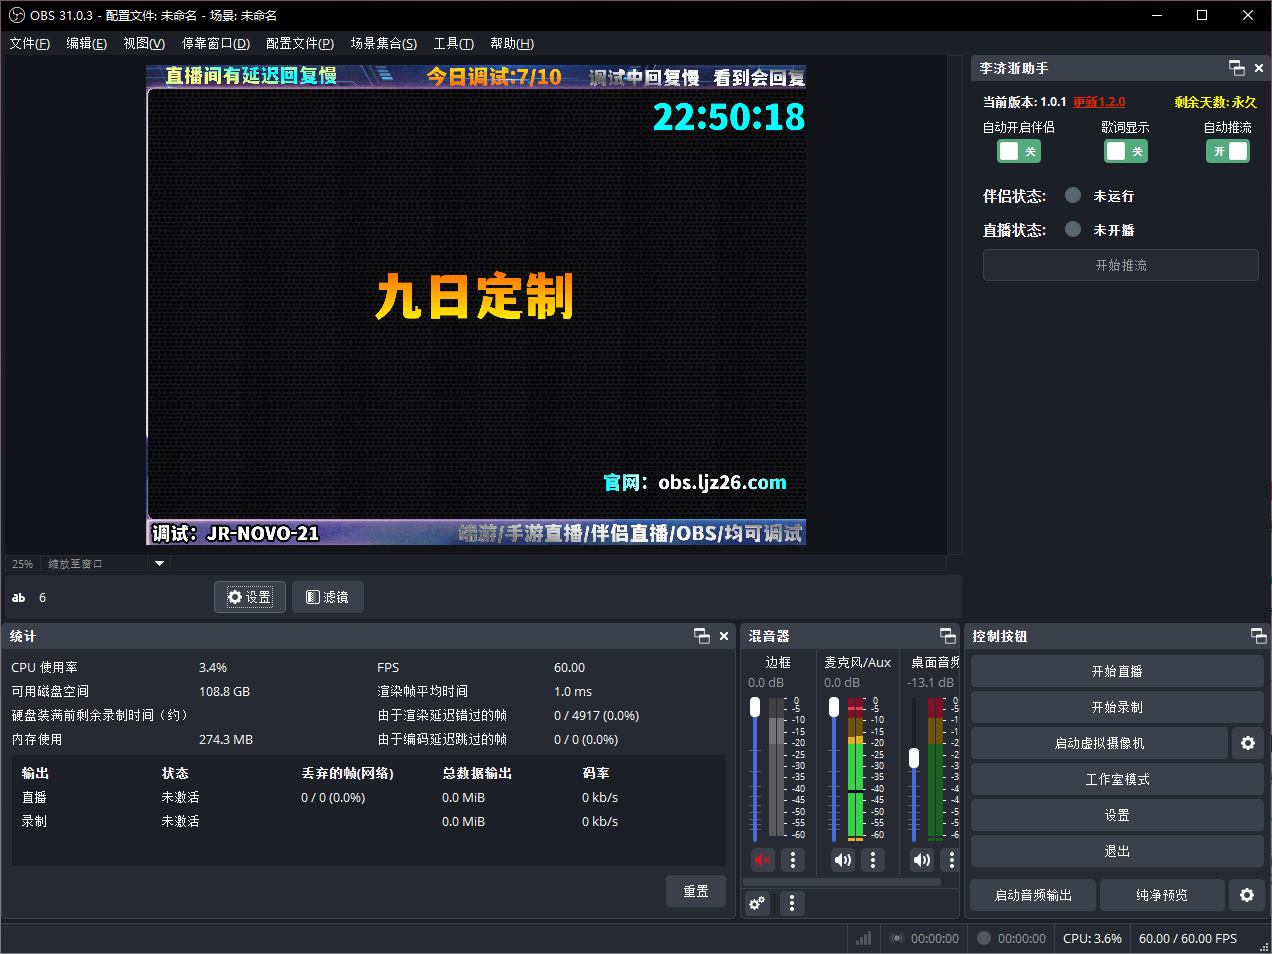Open the 工具(T) menu
This screenshot has height=954, width=1272.
453,43
